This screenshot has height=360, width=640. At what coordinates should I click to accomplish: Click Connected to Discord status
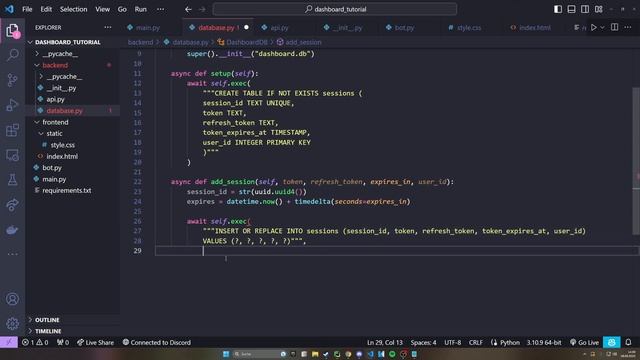click(157, 342)
